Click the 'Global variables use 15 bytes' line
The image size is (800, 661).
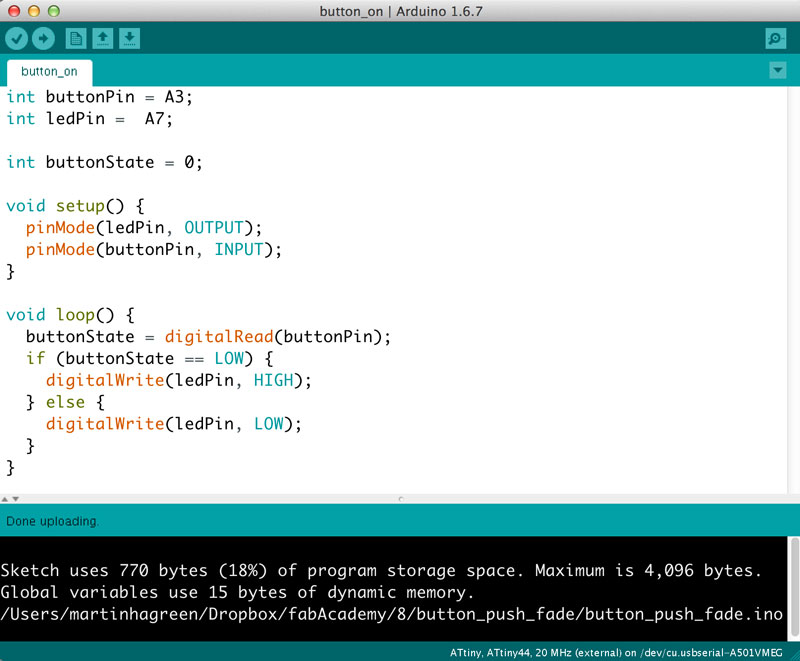coord(237,592)
